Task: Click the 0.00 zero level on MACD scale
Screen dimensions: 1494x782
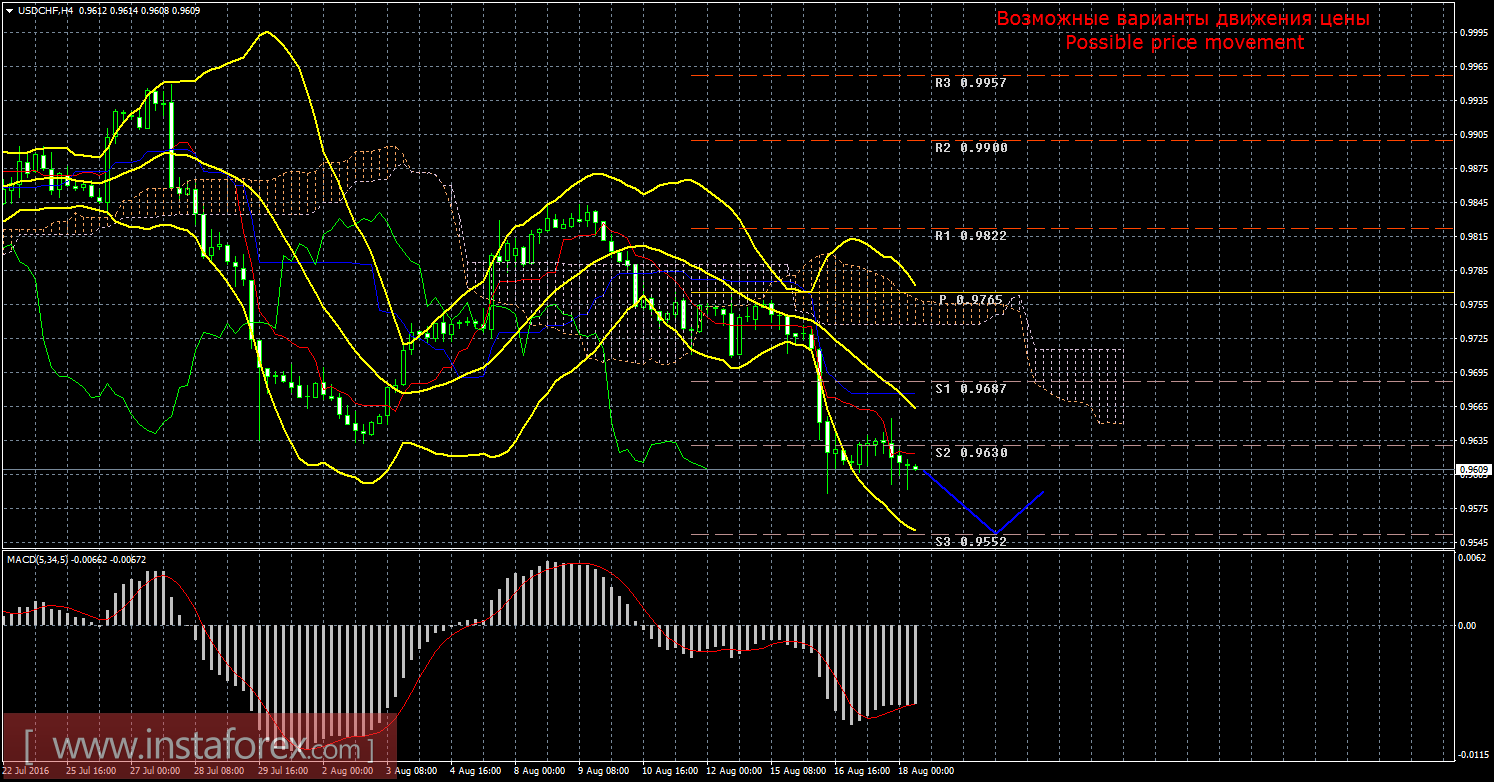Action: point(1466,625)
